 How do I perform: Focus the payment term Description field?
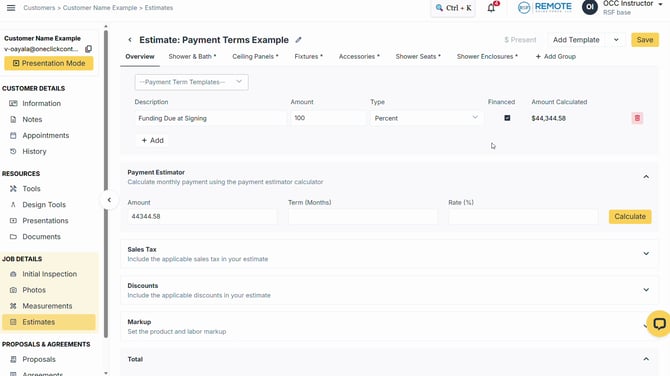point(210,118)
